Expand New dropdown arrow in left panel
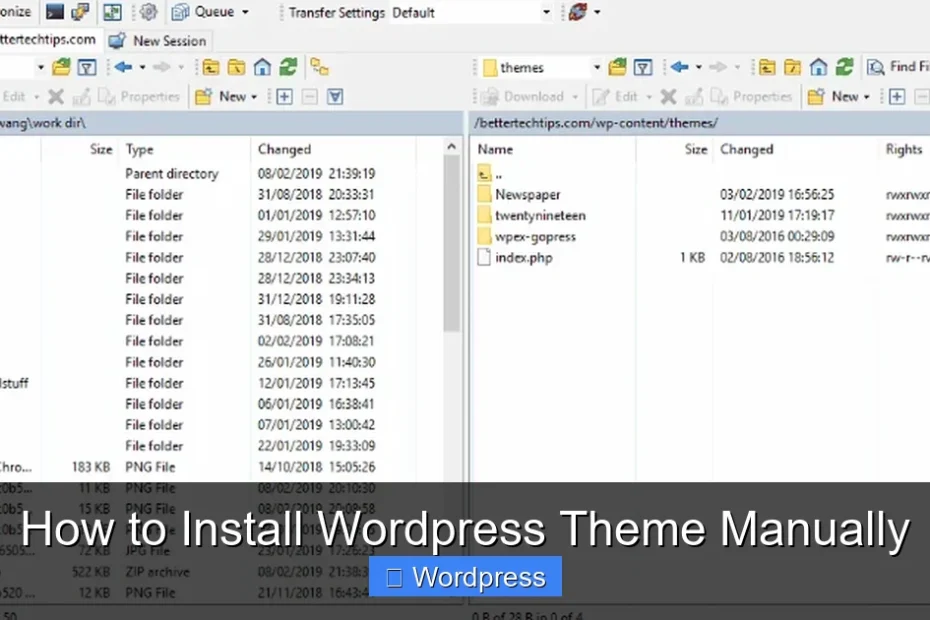930x620 pixels. [254, 97]
